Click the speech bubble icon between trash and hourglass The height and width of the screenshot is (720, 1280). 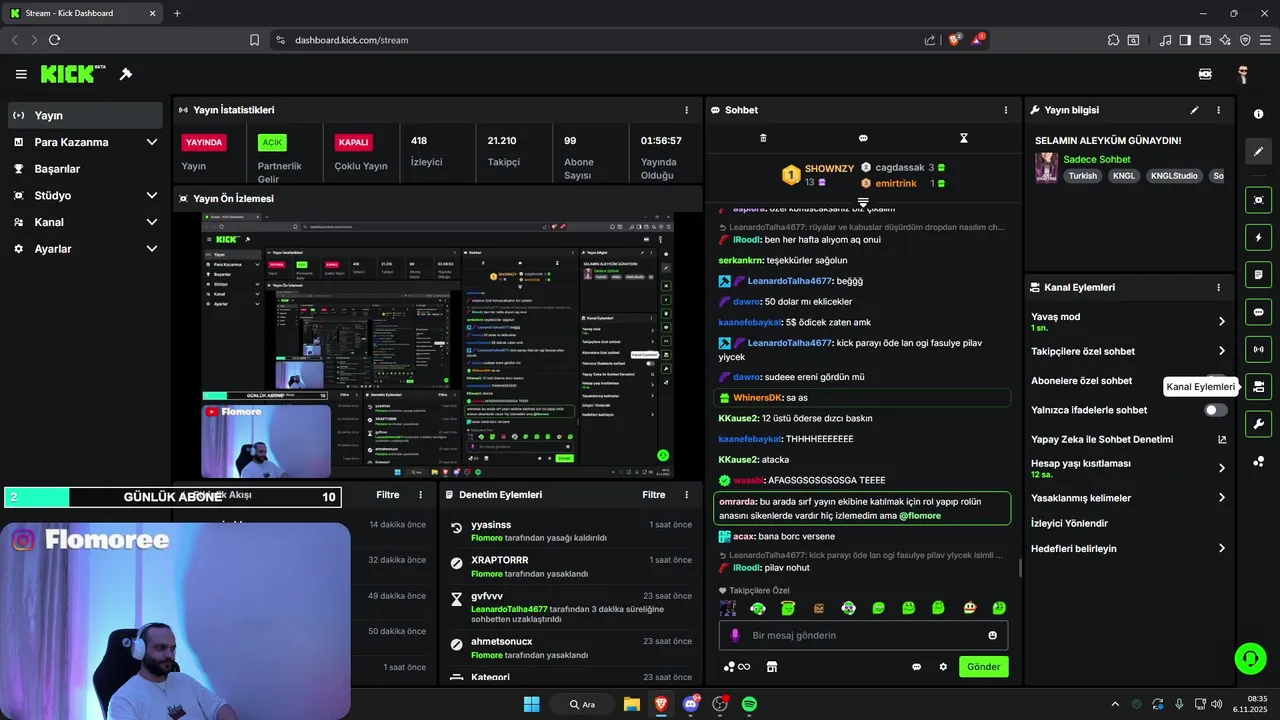[863, 138]
